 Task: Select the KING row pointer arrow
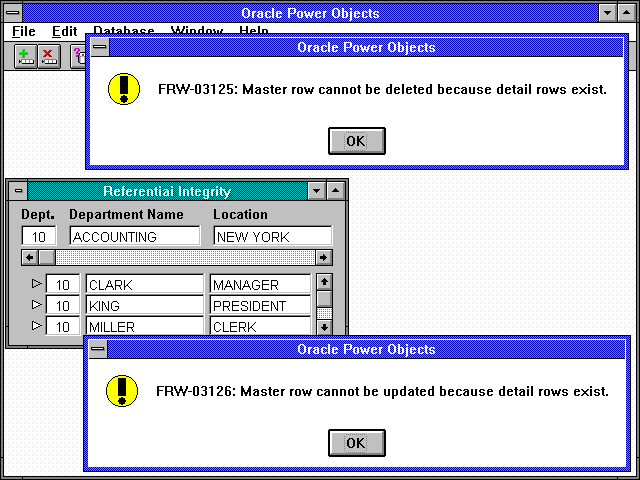coord(37,305)
